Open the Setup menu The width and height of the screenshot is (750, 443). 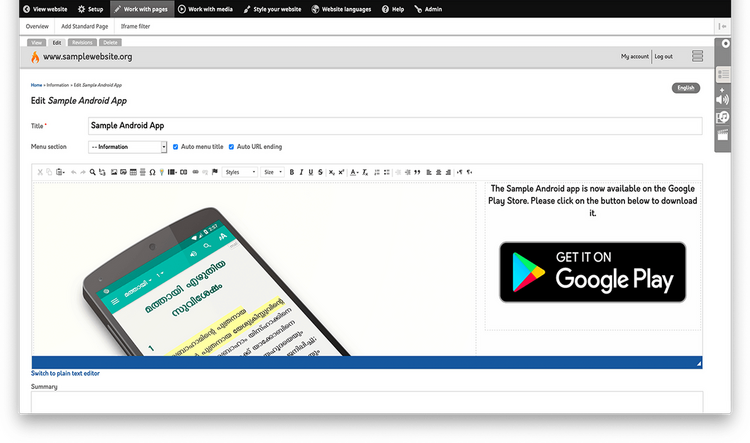[x=90, y=9]
